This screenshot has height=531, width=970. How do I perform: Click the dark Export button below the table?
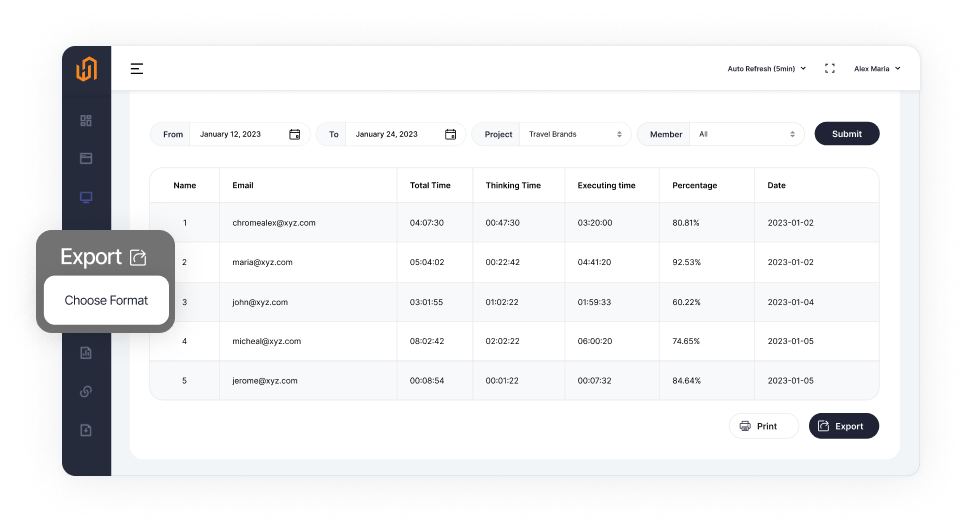tap(843, 426)
